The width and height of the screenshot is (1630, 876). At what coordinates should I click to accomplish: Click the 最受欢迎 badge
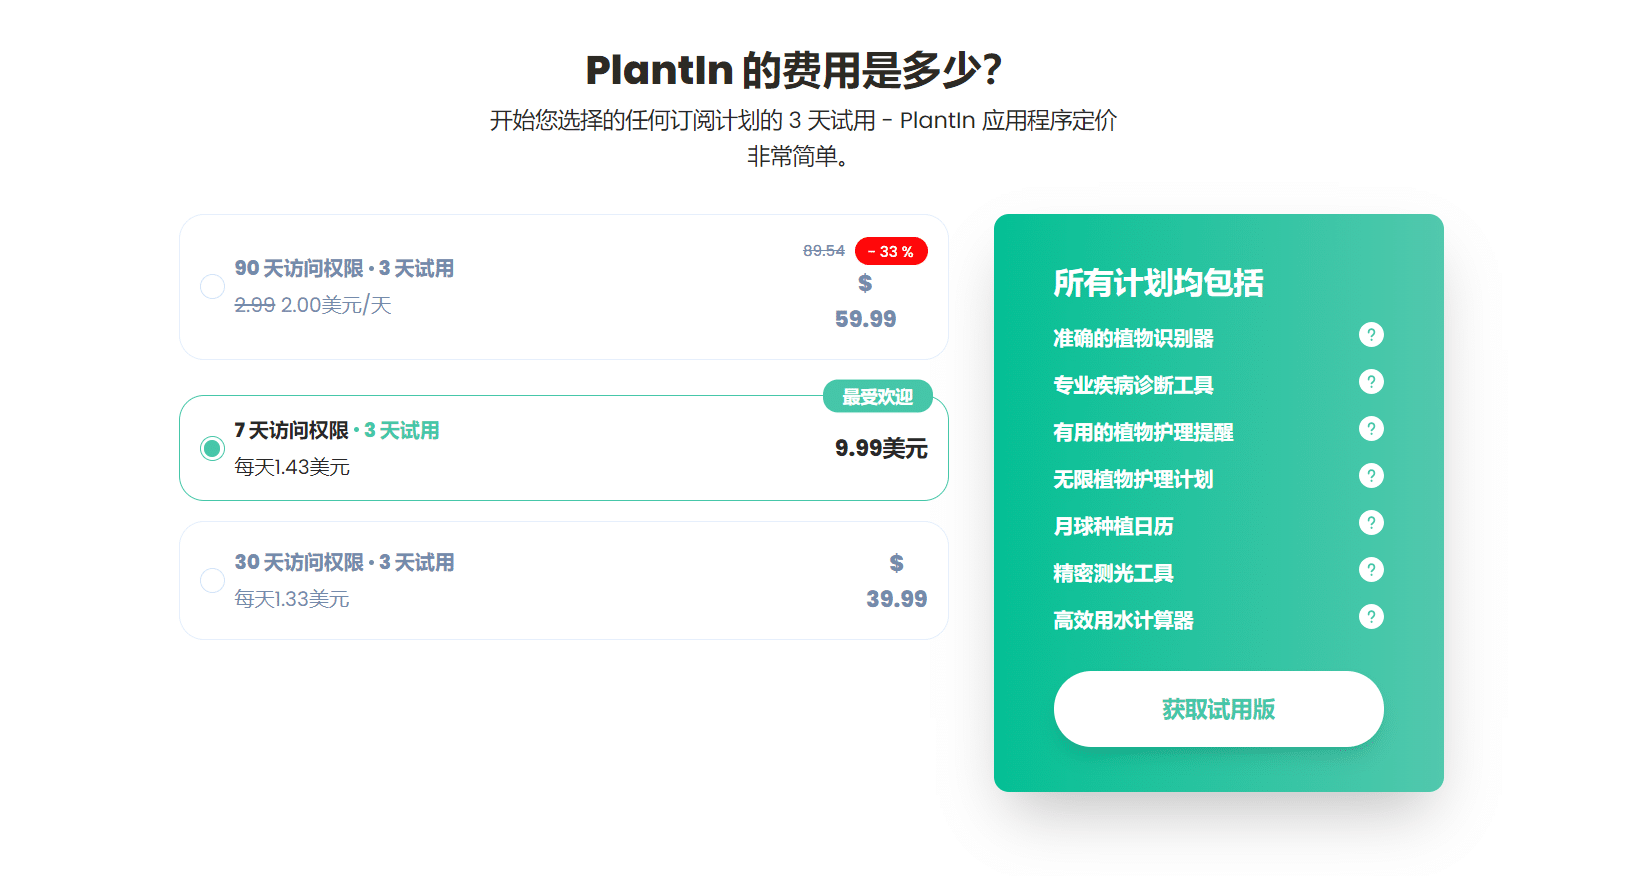pyautogui.click(x=878, y=396)
